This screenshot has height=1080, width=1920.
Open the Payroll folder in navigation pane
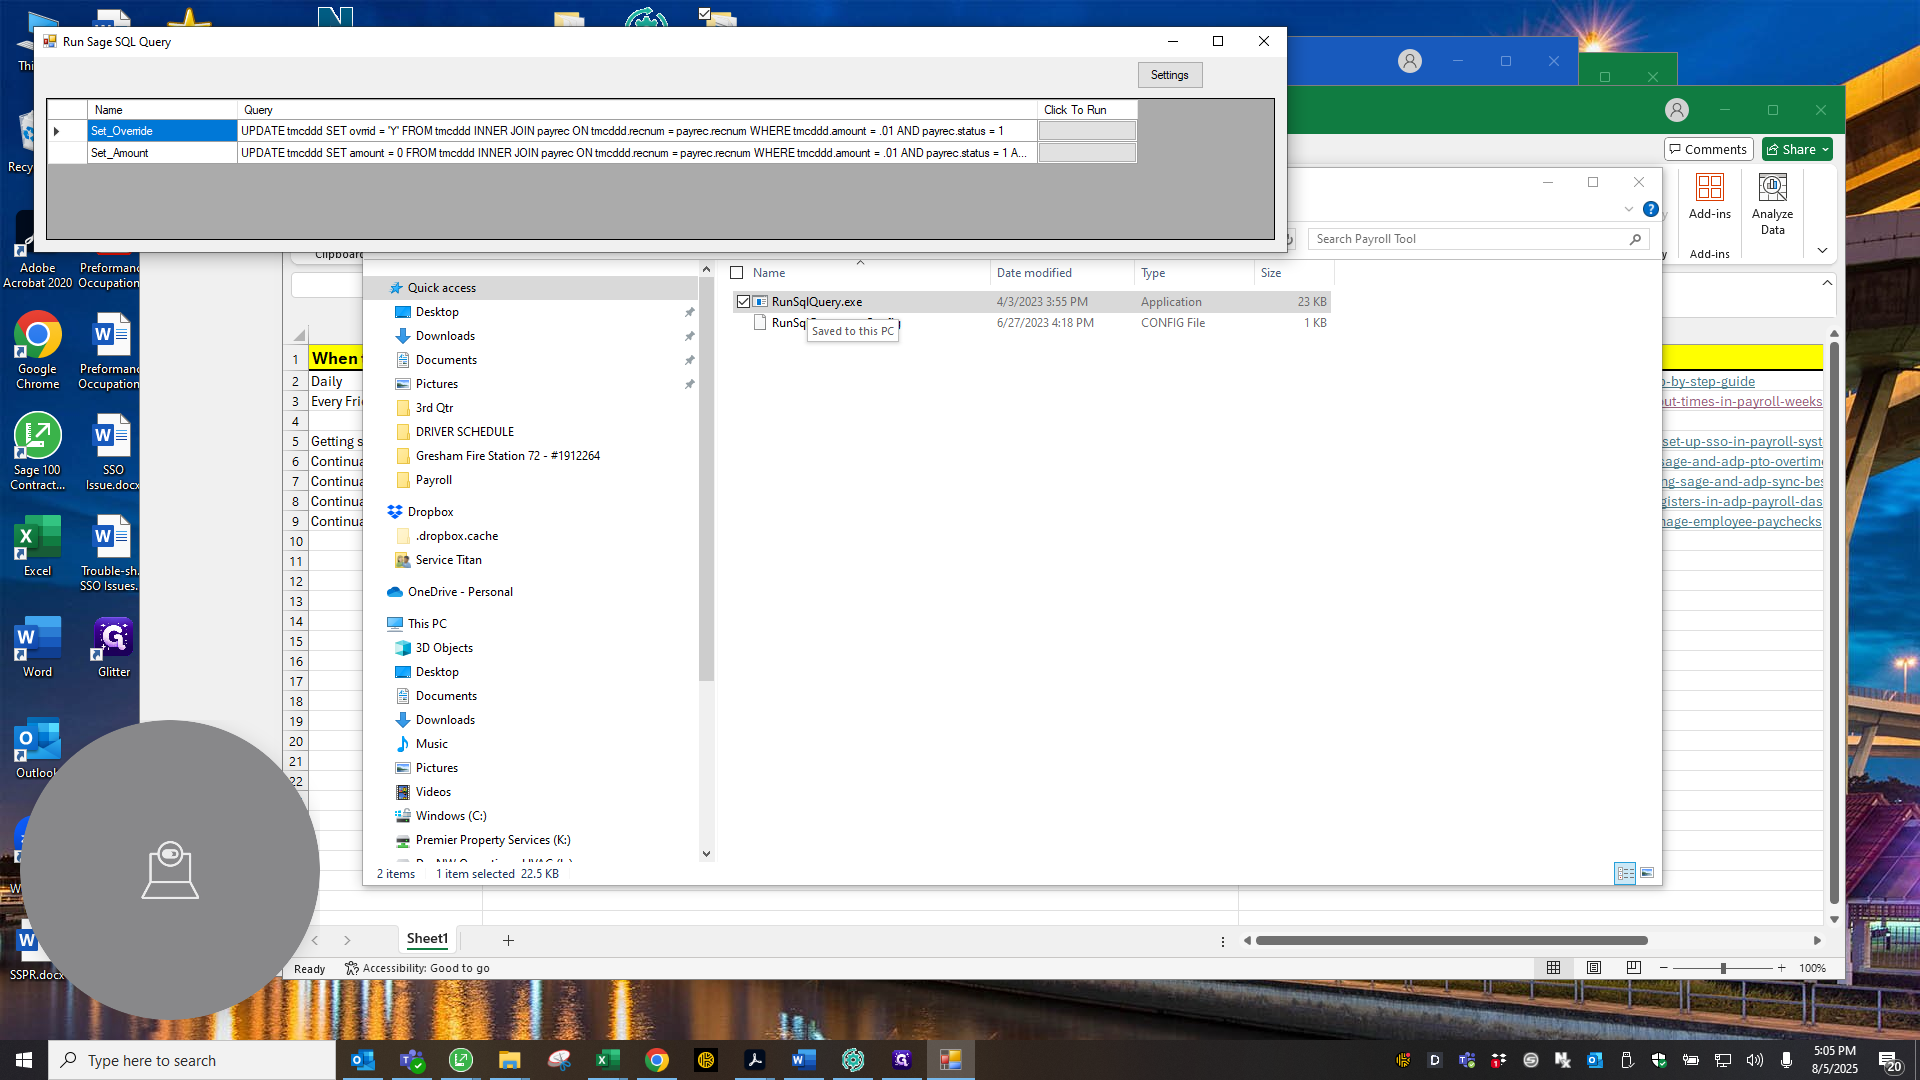pyautogui.click(x=433, y=480)
